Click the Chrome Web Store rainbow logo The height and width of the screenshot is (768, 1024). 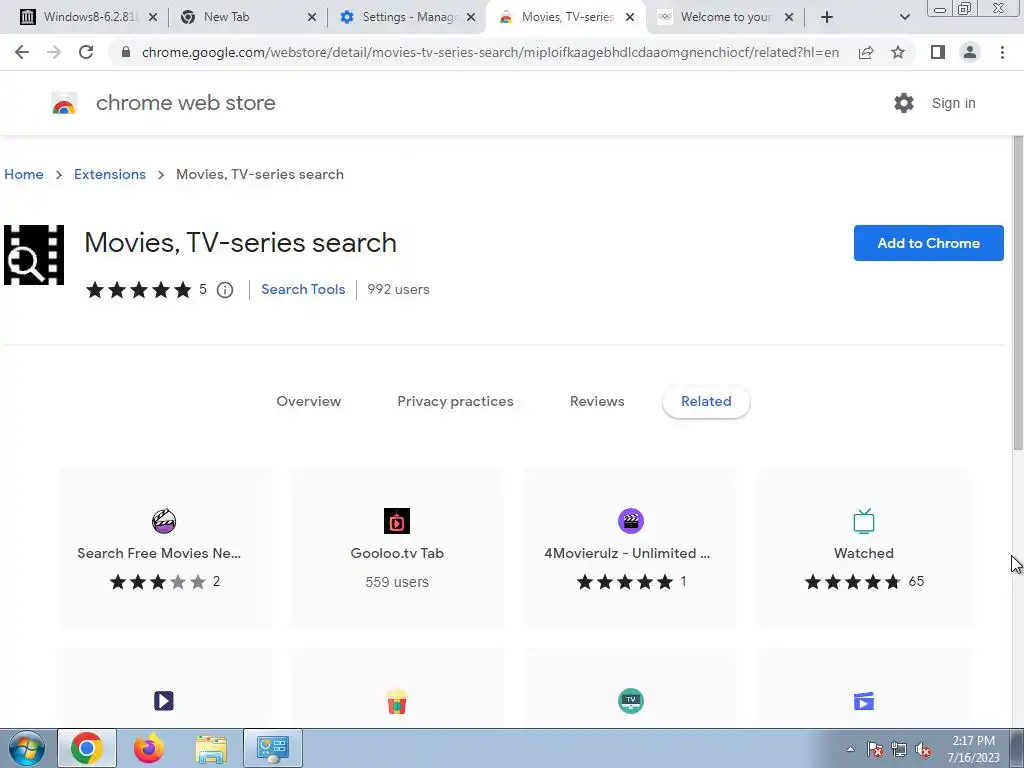tap(64, 103)
